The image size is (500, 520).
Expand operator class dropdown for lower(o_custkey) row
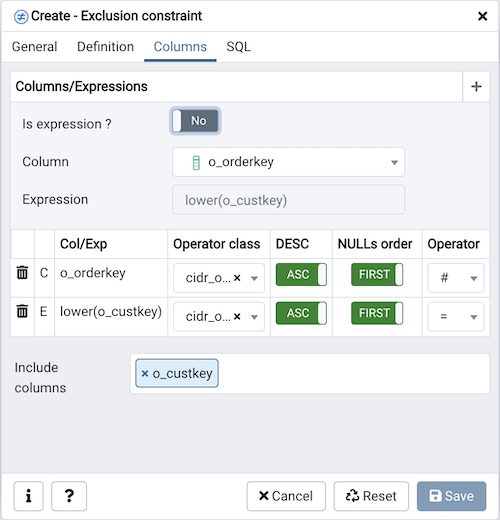click(254, 317)
